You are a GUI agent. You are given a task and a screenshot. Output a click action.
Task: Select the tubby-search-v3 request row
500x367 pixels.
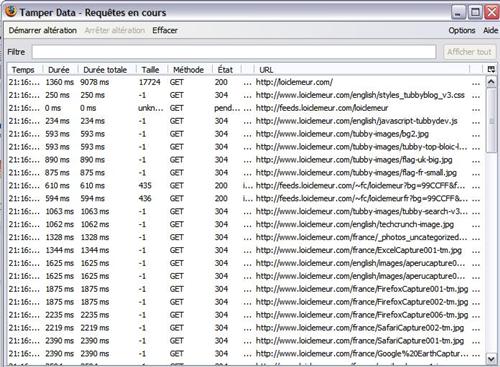pos(245,211)
